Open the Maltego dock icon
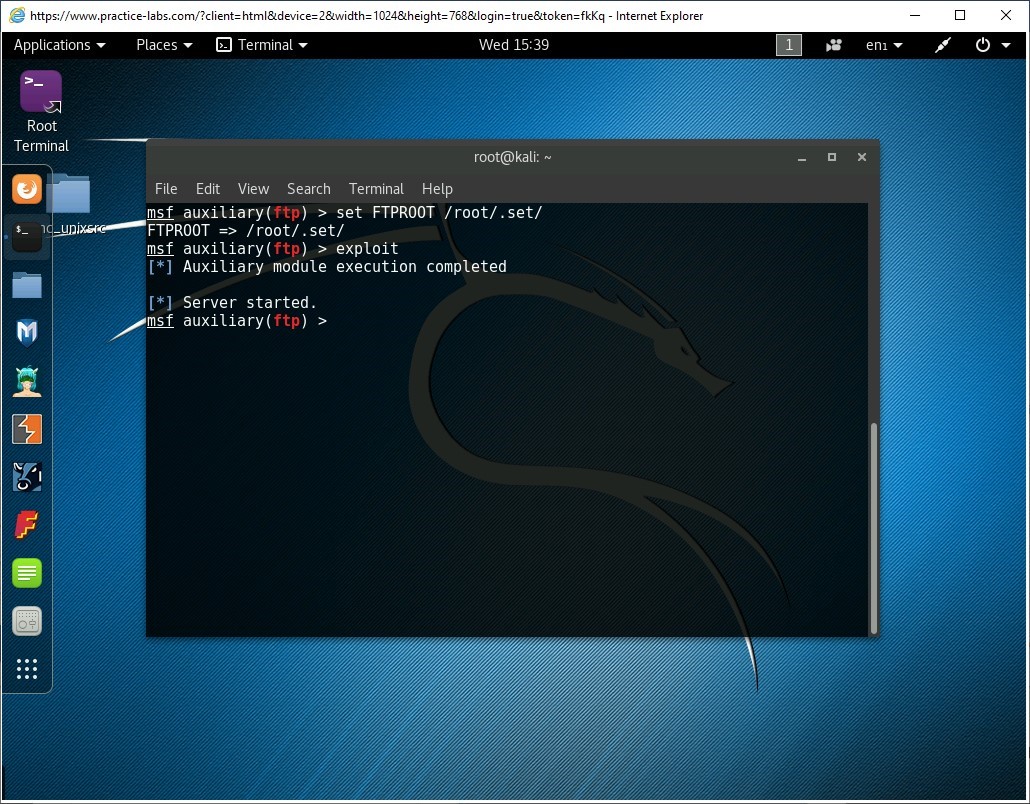This screenshot has height=804, width=1030. tap(27, 477)
